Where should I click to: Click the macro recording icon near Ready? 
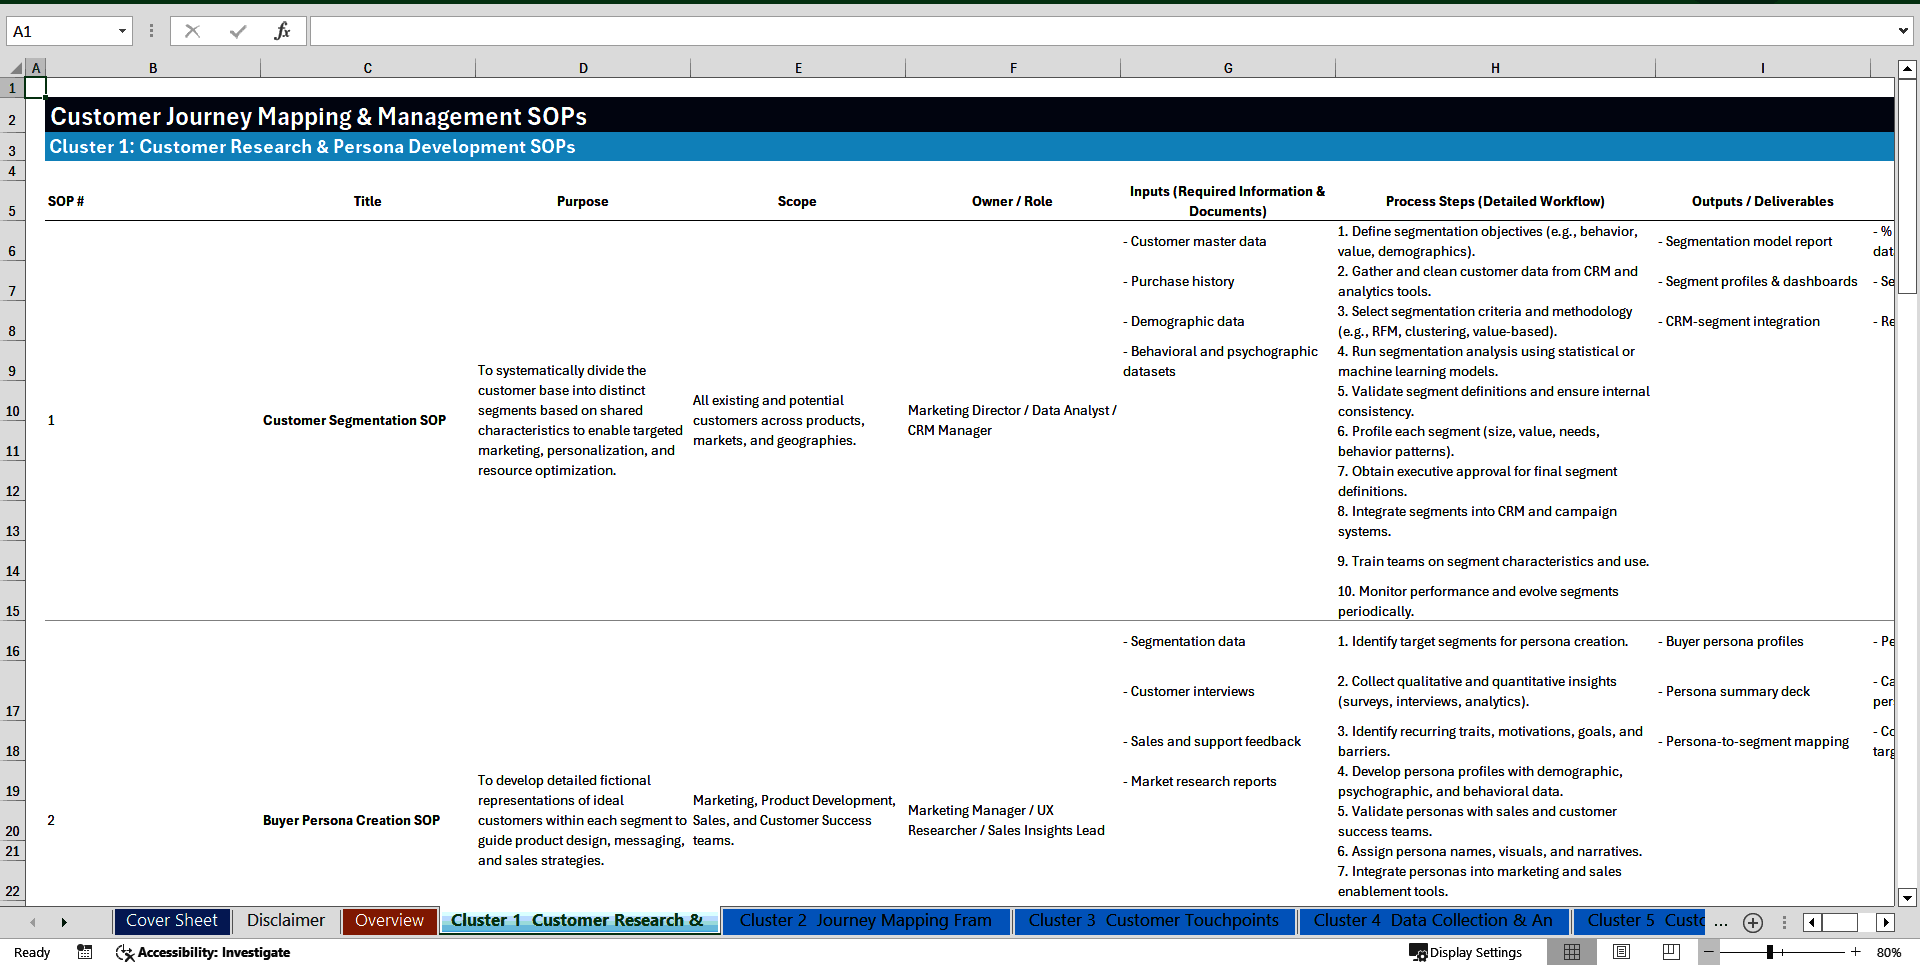pyautogui.click(x=85, y=953)
